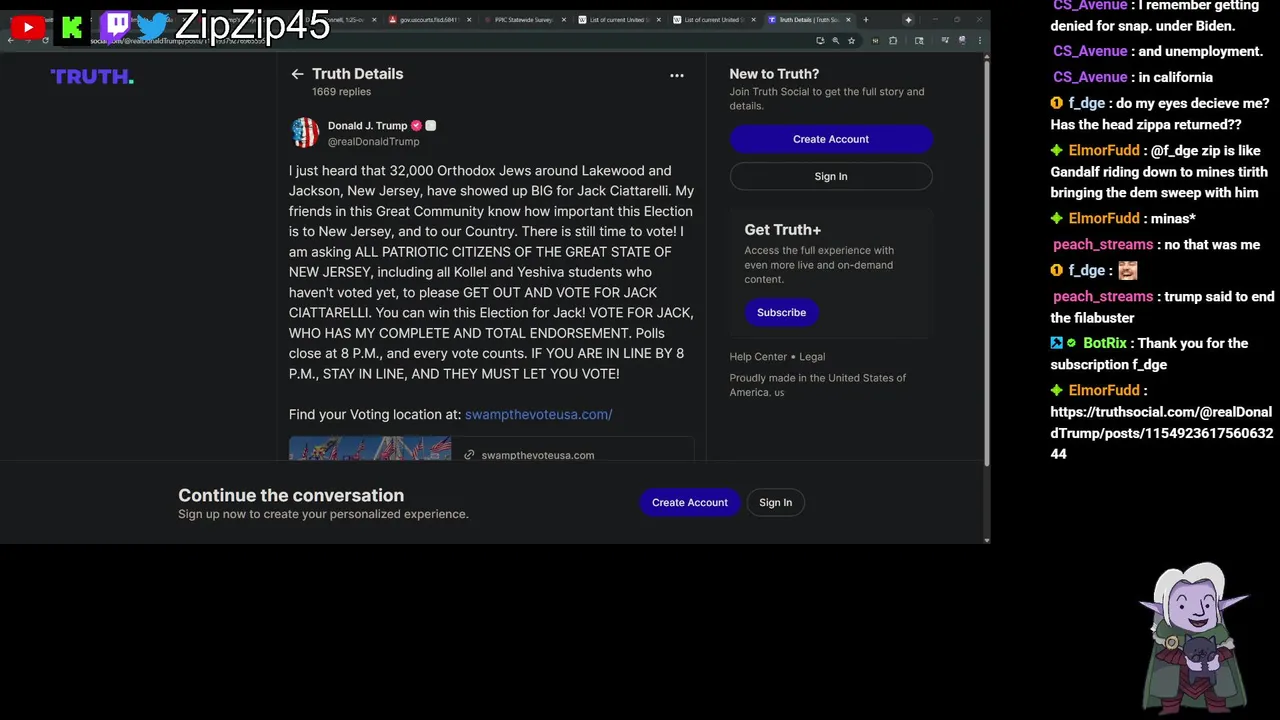Click the Twitch icon in the stream overlay
Screen dimensions: 1280x720
[x=117, y=27]
